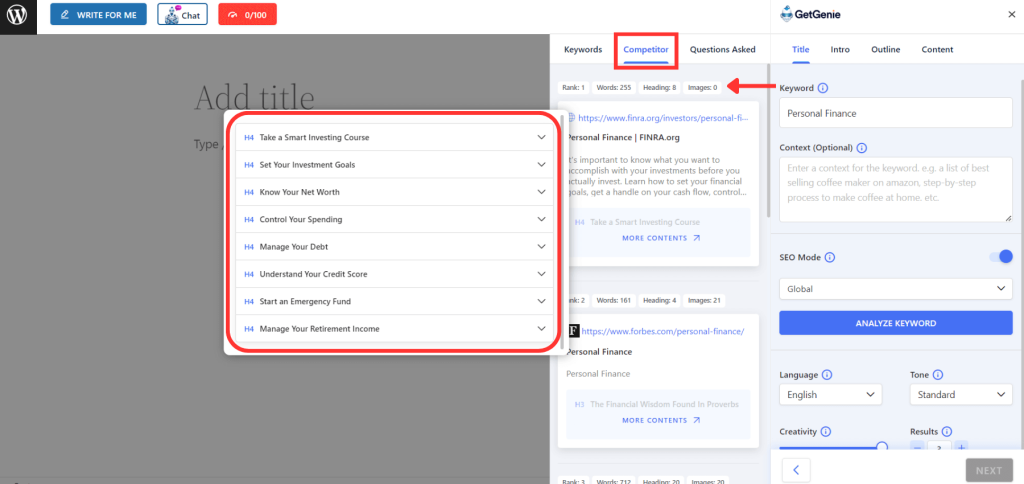Screen dimensions: 1024x484
Task: Open the English language dropdown
Action: [x=830, y=395]
